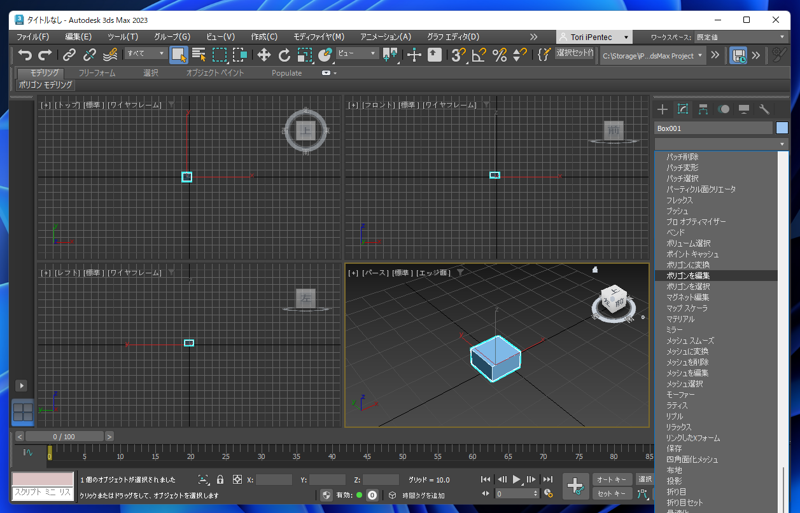Screen dimensions: 800x513
Task: Click the Select and Place icon
Action: point(325,55)
